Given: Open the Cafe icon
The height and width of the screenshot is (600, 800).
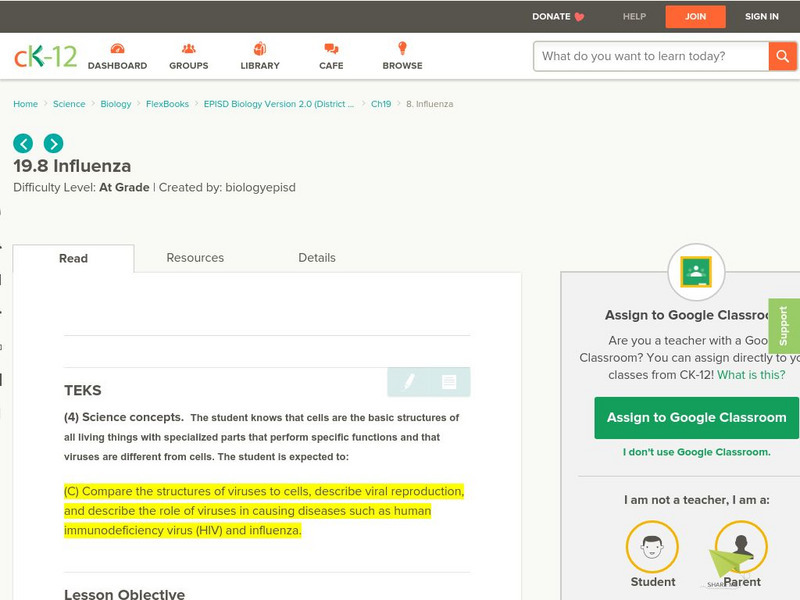Looking at the screenshot, I should (331, 49).
